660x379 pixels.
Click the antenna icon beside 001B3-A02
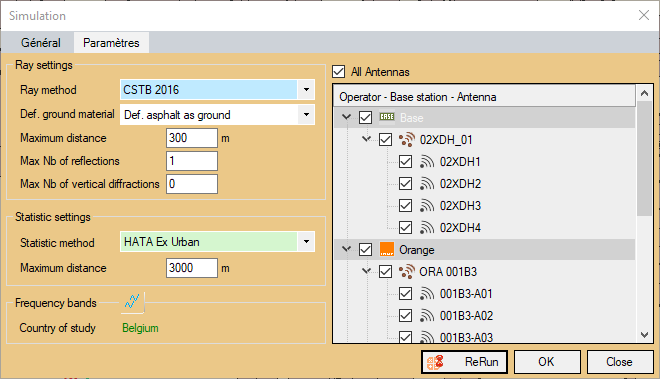427,315
